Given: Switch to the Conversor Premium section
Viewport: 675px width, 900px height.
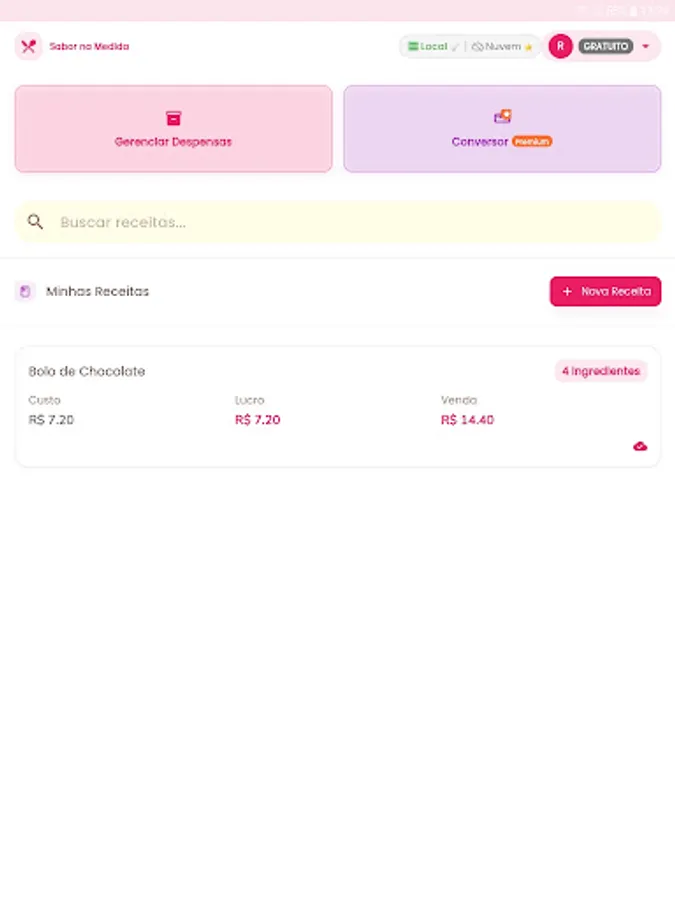Looking at the screenshot, I should coord(502,129).
